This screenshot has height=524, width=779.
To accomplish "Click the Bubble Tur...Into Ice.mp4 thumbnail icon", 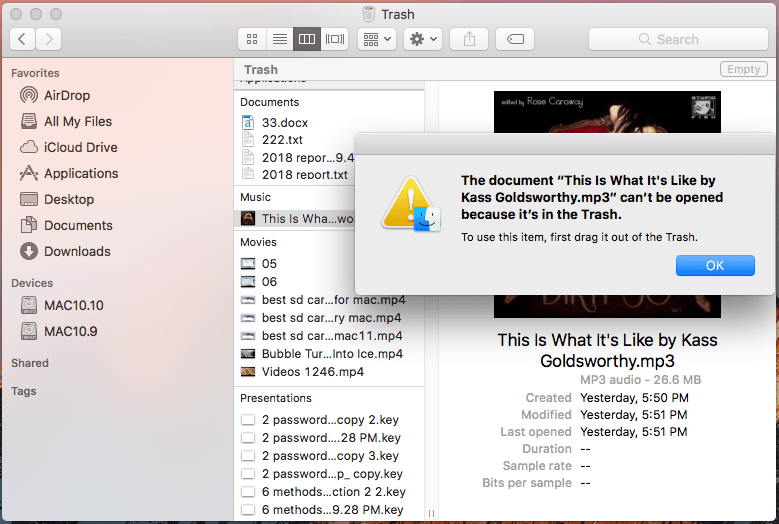I will (x=248, y=354).
